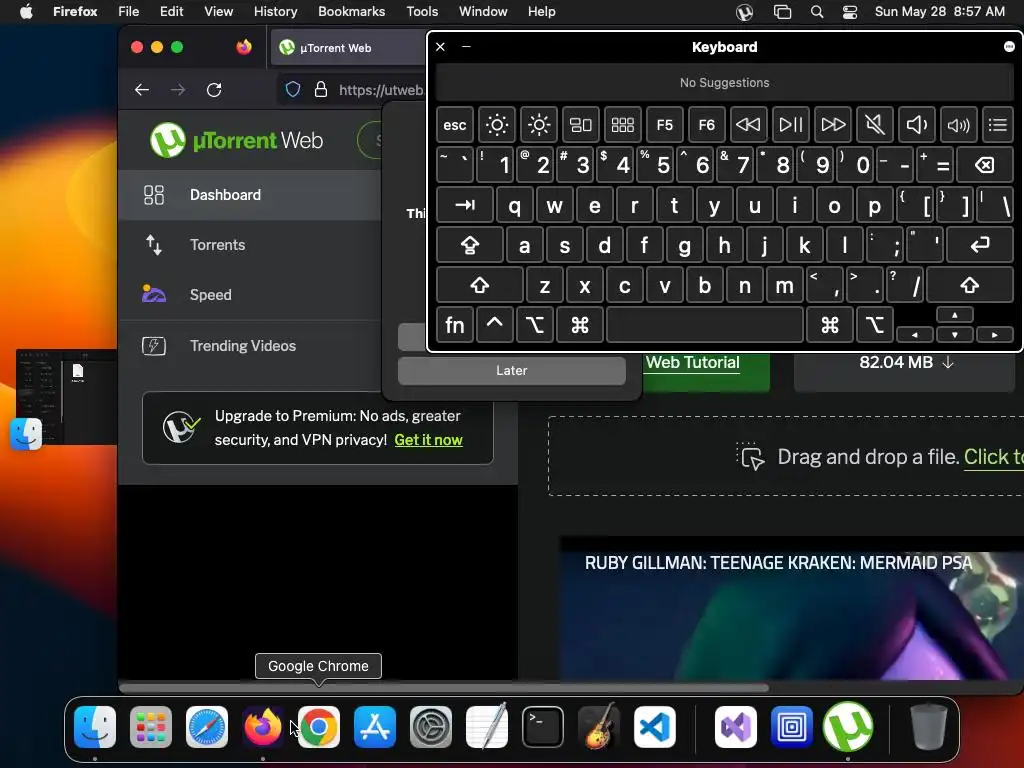Tap rewind media key
This screenshot has width=1024, height=768.
pyautogui.click(x=748, y=125)
